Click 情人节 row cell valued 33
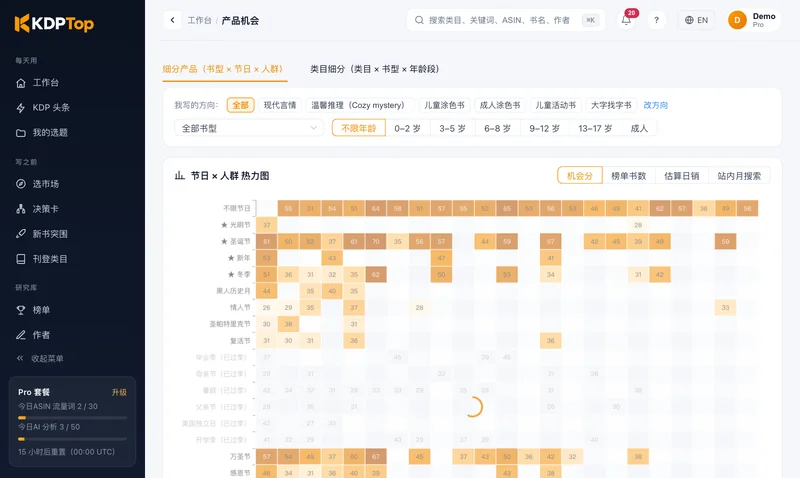Viewport: 800px width, 478px height. click(726, 308)
